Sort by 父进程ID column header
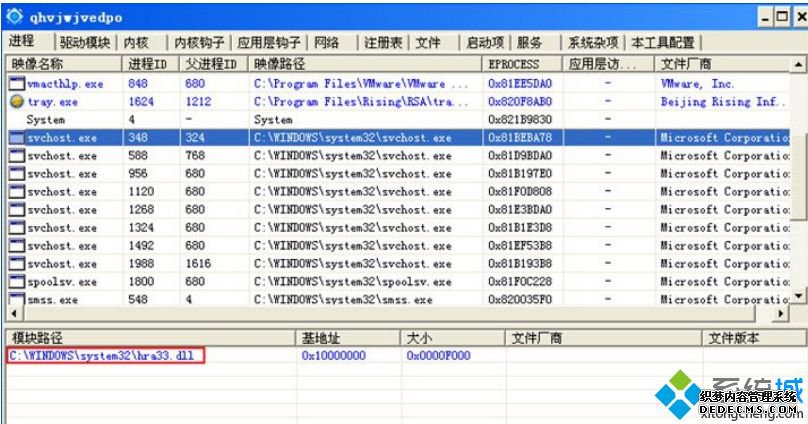Screen dimensions: 808x424 [214, 64]
